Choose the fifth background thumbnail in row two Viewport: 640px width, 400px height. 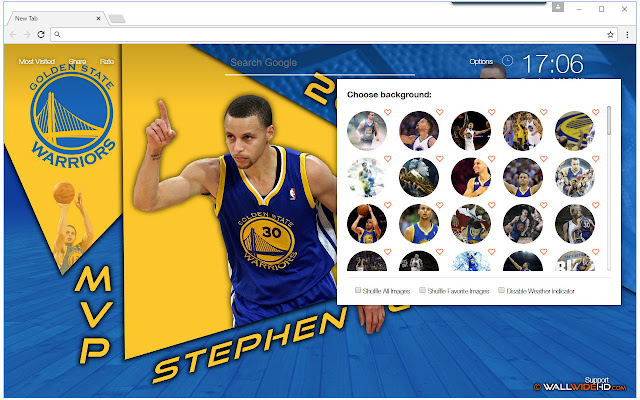575,178
